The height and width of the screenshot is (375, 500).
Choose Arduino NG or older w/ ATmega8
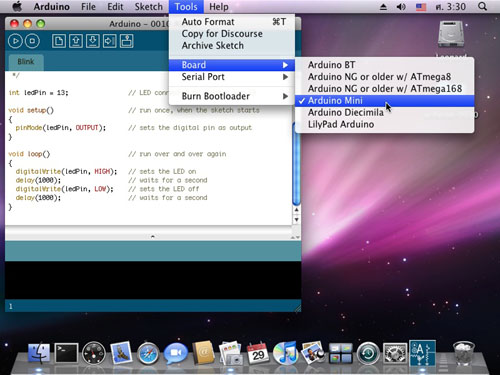(384, 77)
